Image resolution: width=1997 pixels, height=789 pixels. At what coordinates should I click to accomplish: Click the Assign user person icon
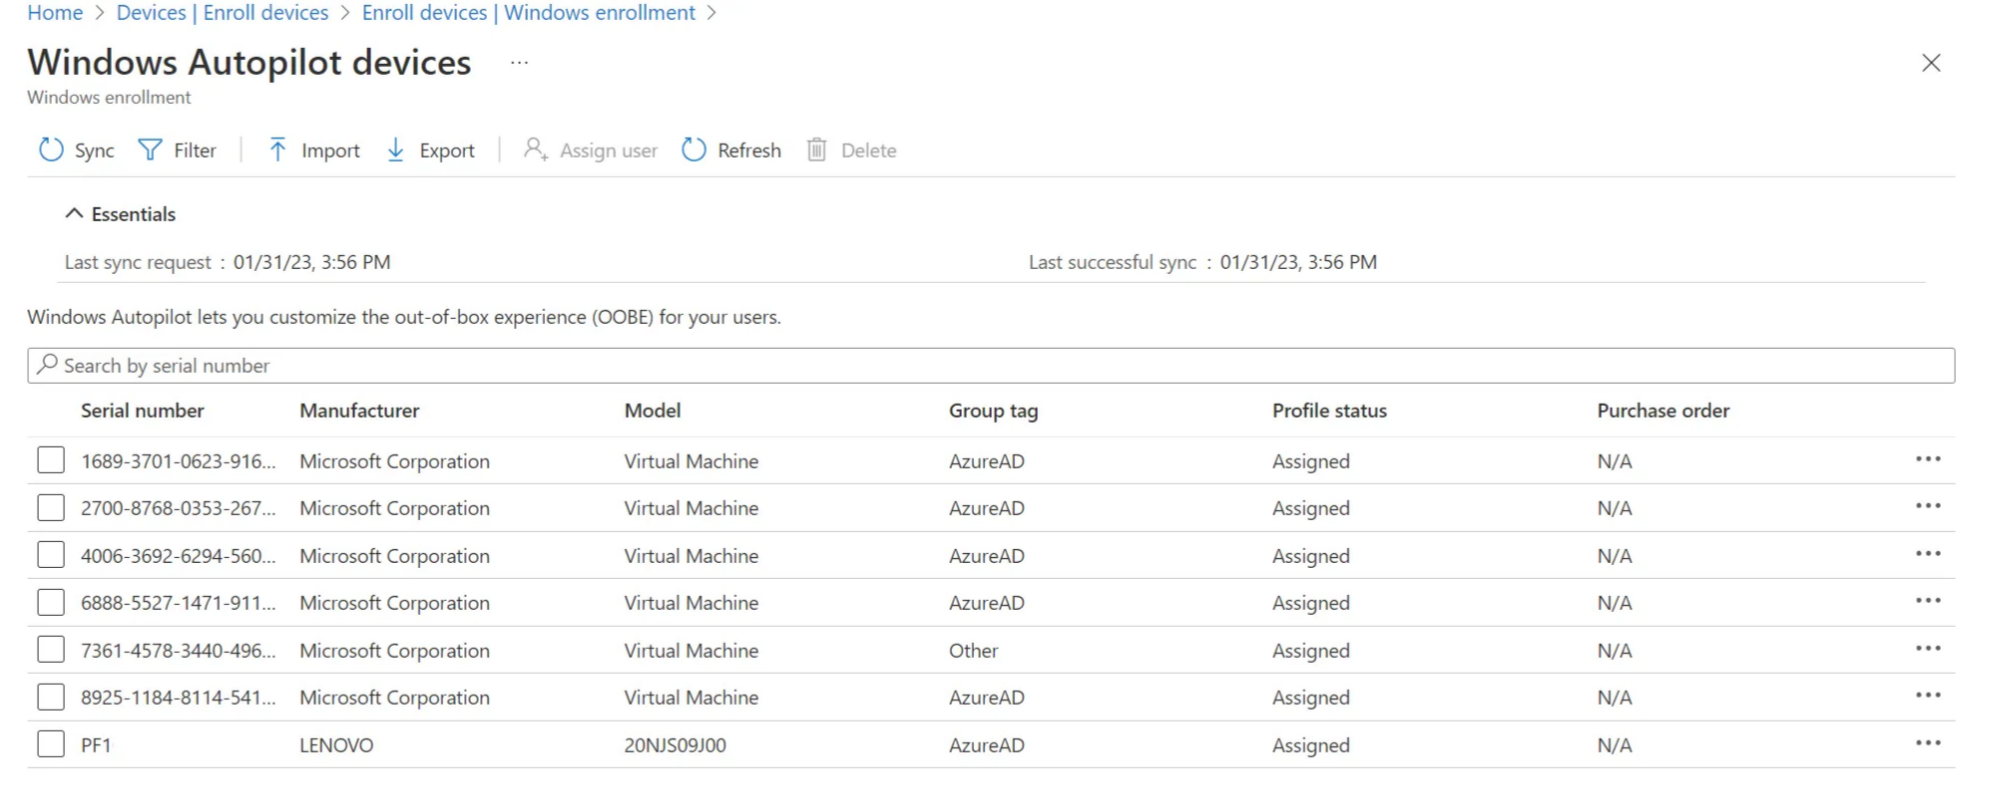pyautogui.click(x=536, y=150)
